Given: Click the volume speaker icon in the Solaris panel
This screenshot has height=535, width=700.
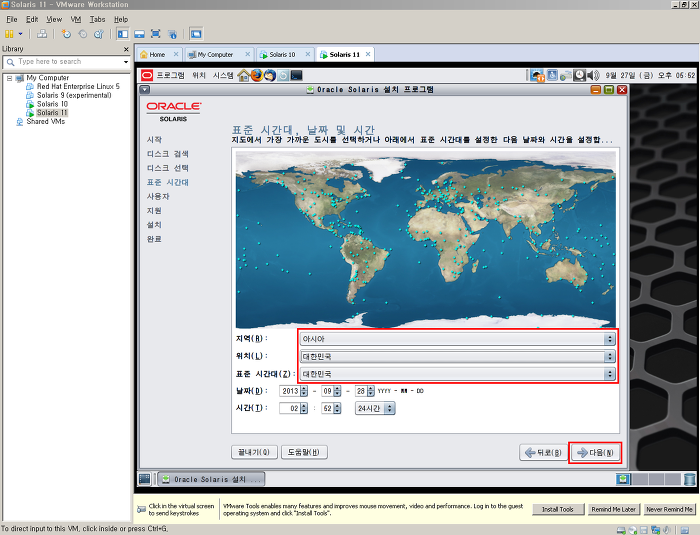Looking at the screenshot, I should 593,75.
